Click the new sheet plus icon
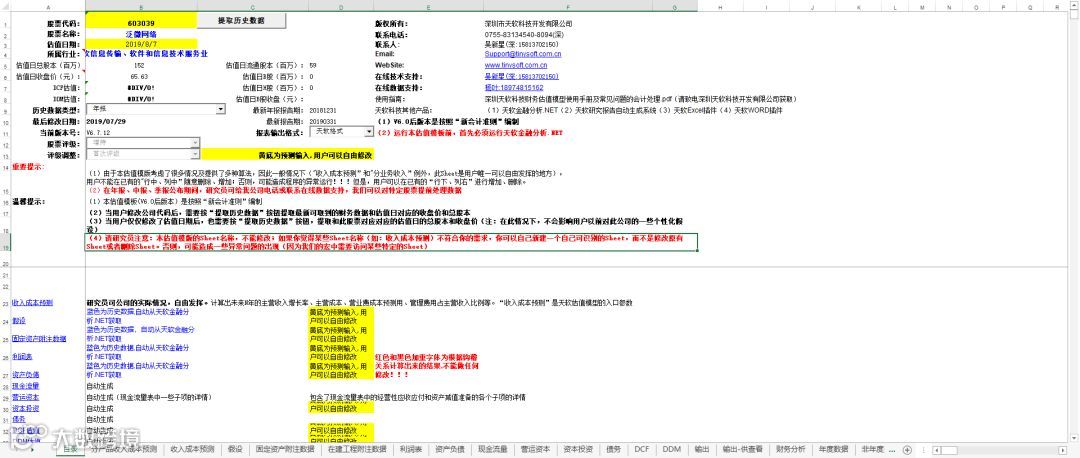This screenshot has width=1080, height=458. tap(907, 450)
